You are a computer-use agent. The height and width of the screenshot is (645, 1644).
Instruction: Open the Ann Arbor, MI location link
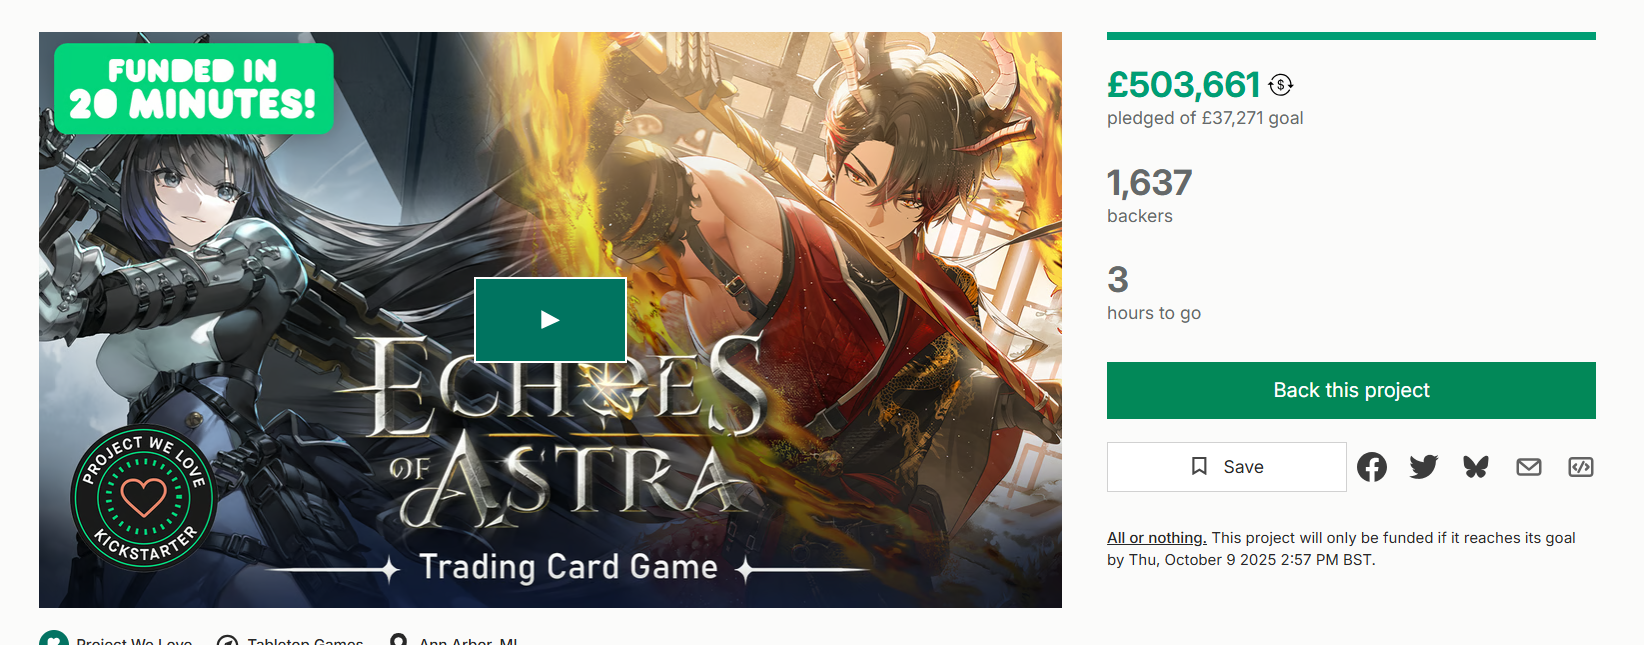[x=467, y=641]
